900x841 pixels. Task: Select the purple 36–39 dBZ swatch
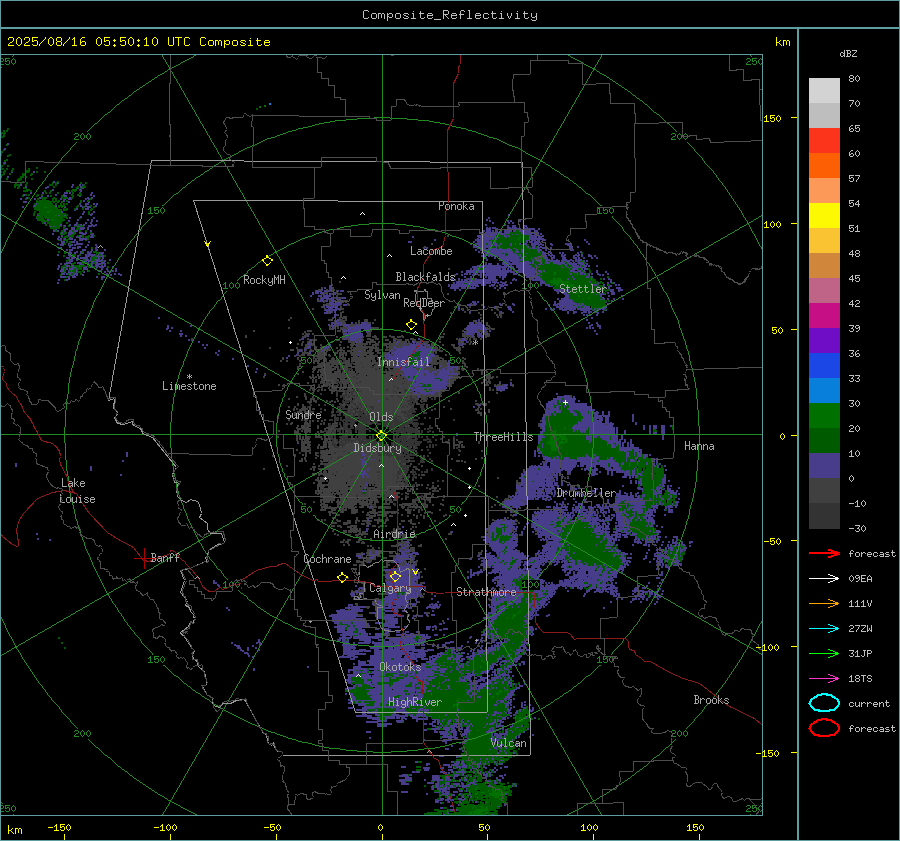[824, 341]
